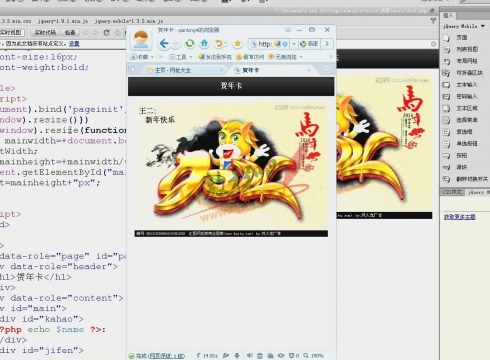Open a new tab with plus button
490x360 pixels.
click(x=327, y=70)
